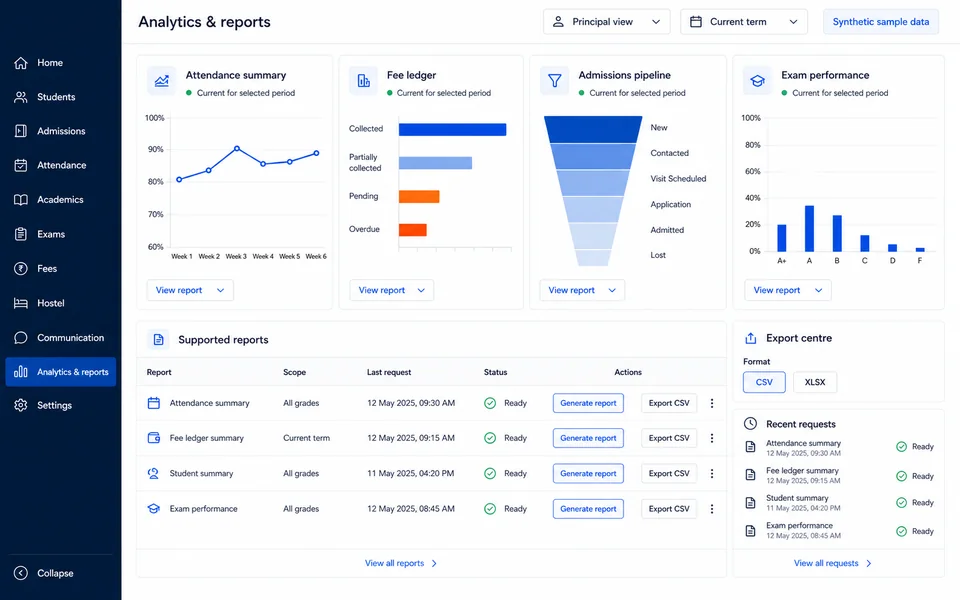Click the Students people icon

coord(21,97)
